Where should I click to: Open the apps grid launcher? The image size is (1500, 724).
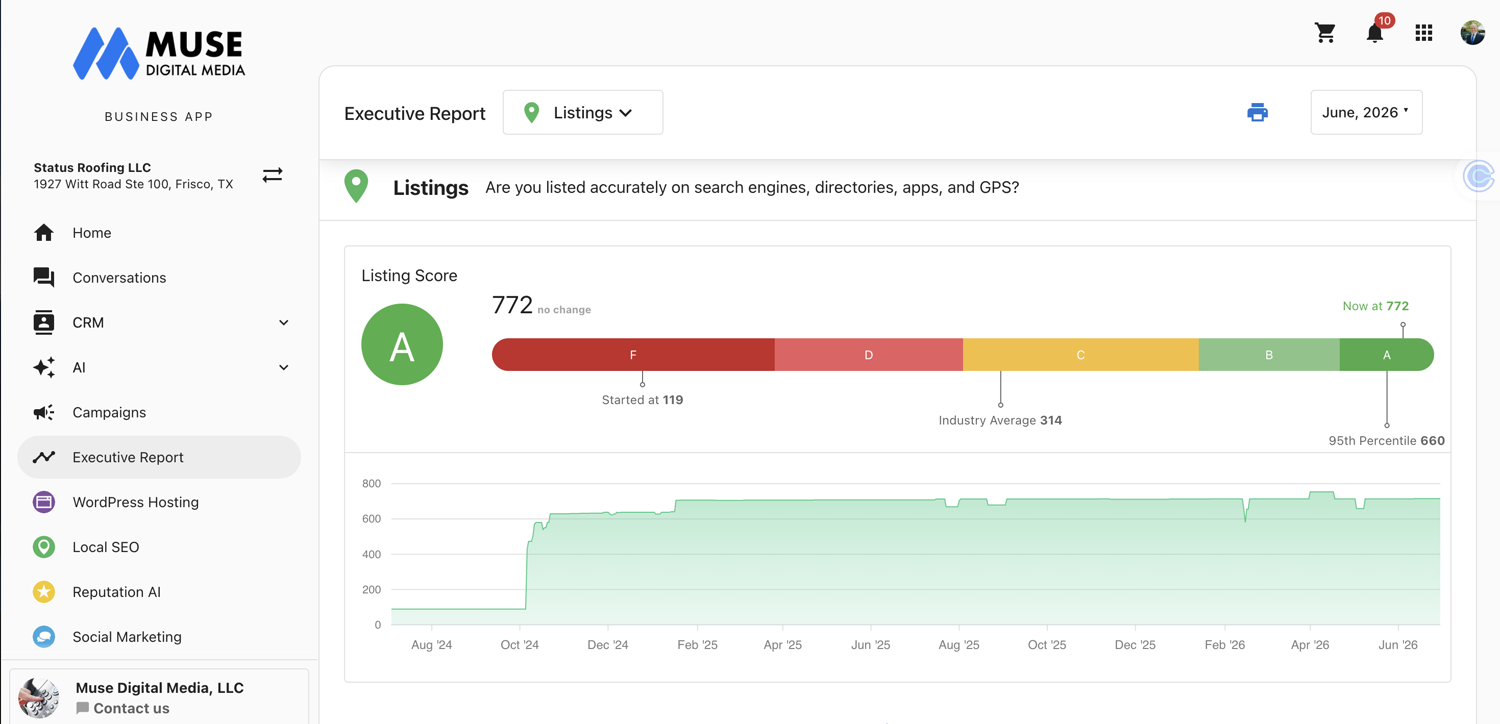(1424, 32)
